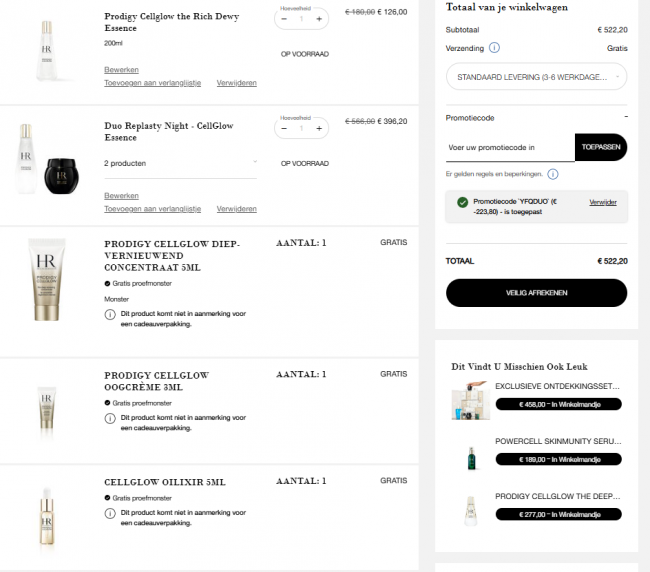Click info icon under Oogcrème 3ml
This screenshot has height=572, width=650.
pyautogui.click(x=110, y=419)
